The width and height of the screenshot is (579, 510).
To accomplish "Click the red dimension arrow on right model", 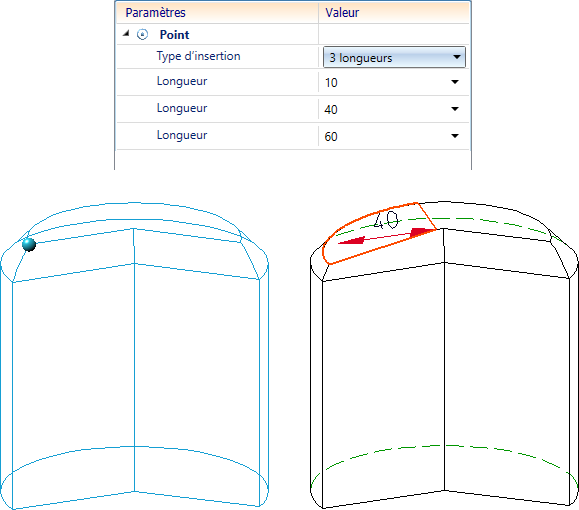I will 387,236.
